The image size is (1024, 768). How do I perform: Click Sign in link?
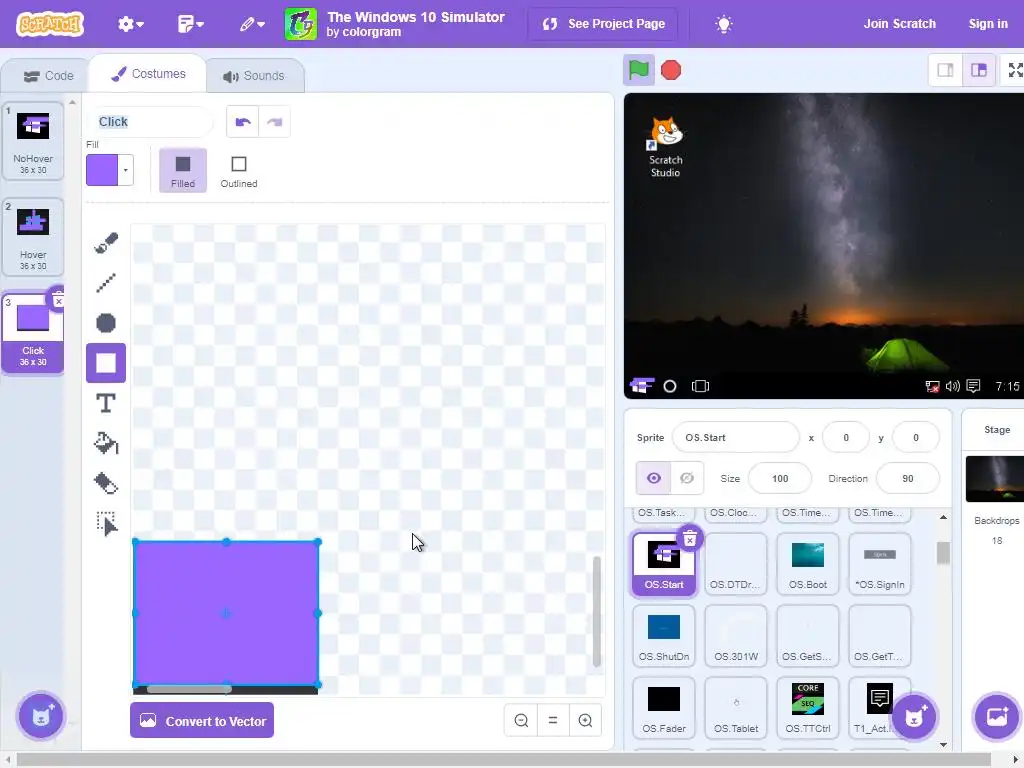click(987, 24)
